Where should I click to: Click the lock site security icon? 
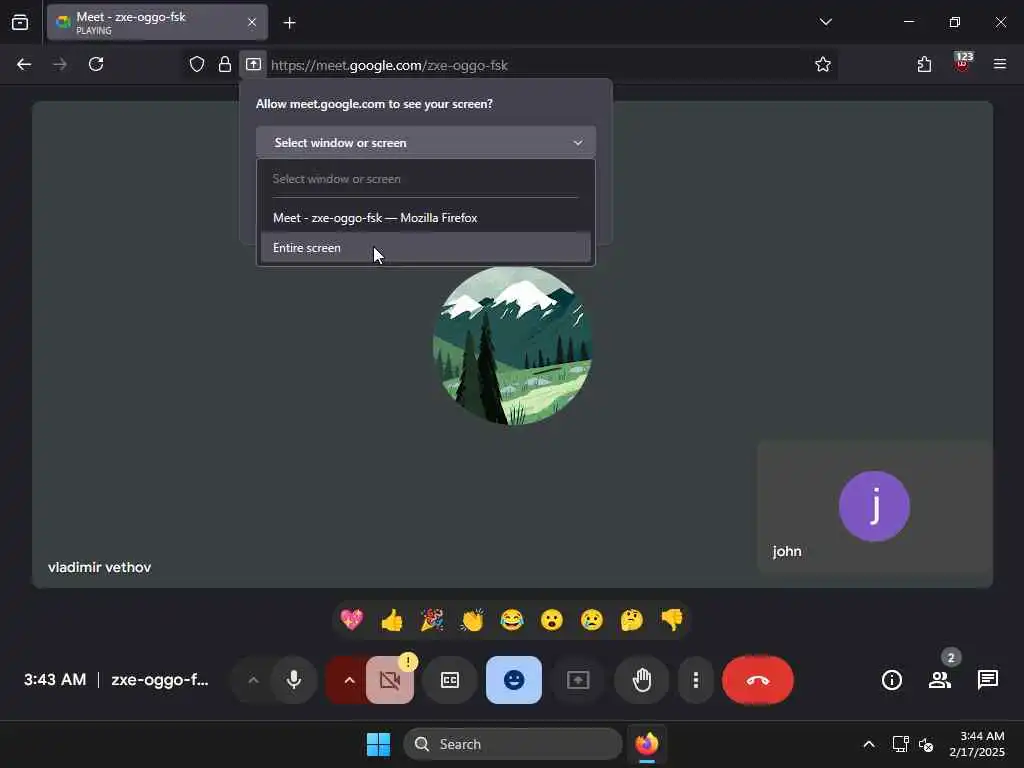click(x=225, y=65)
